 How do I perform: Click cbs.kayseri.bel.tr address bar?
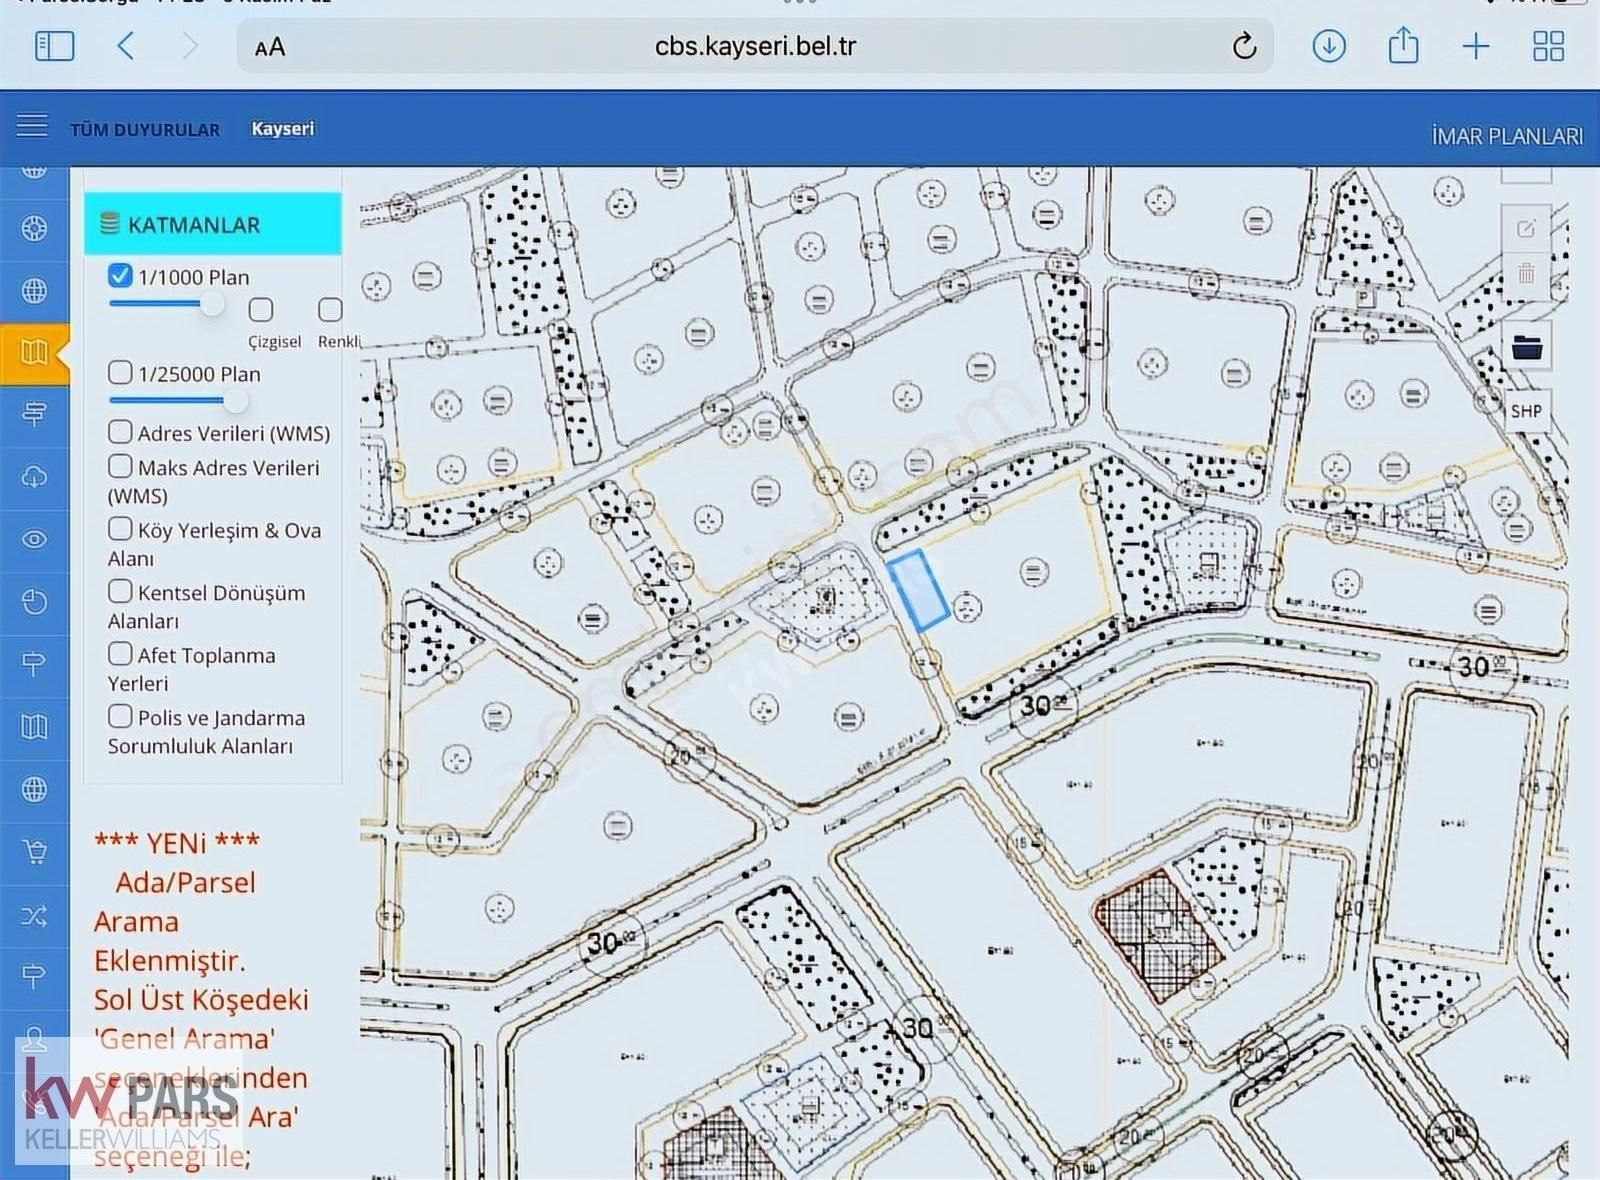click(755, 46)
